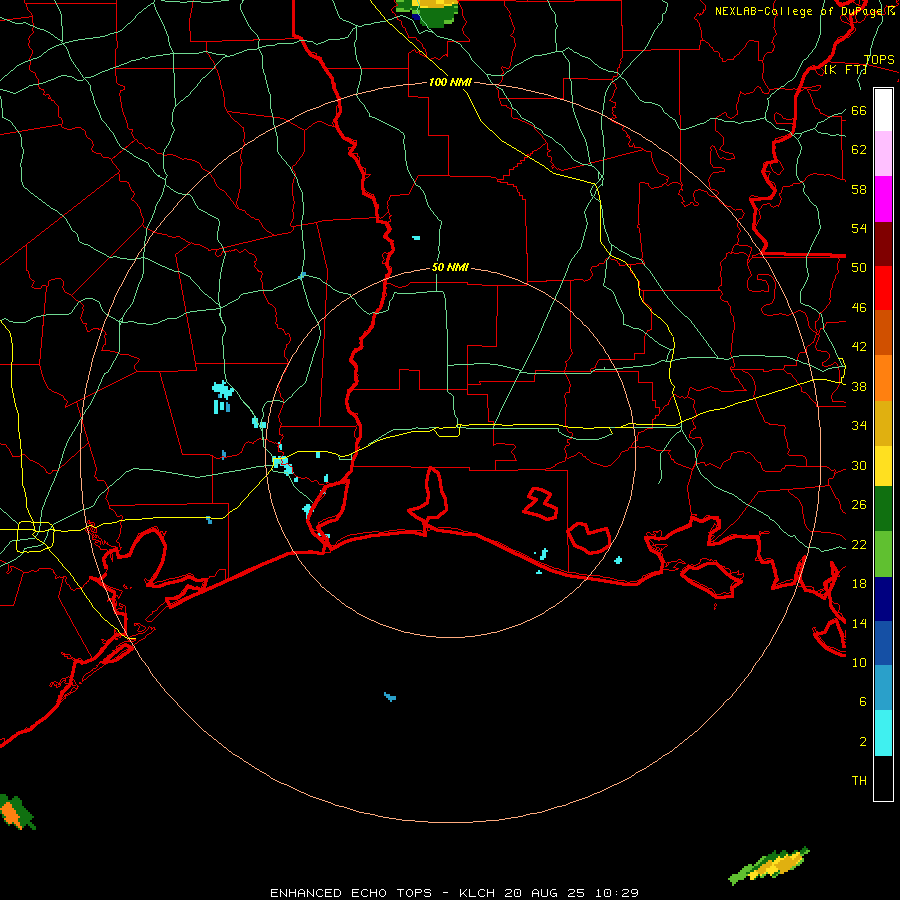This screenshot has height=900, width=900.
Task: Select the dark green 26 kft swatch
Action: (883, 509)
